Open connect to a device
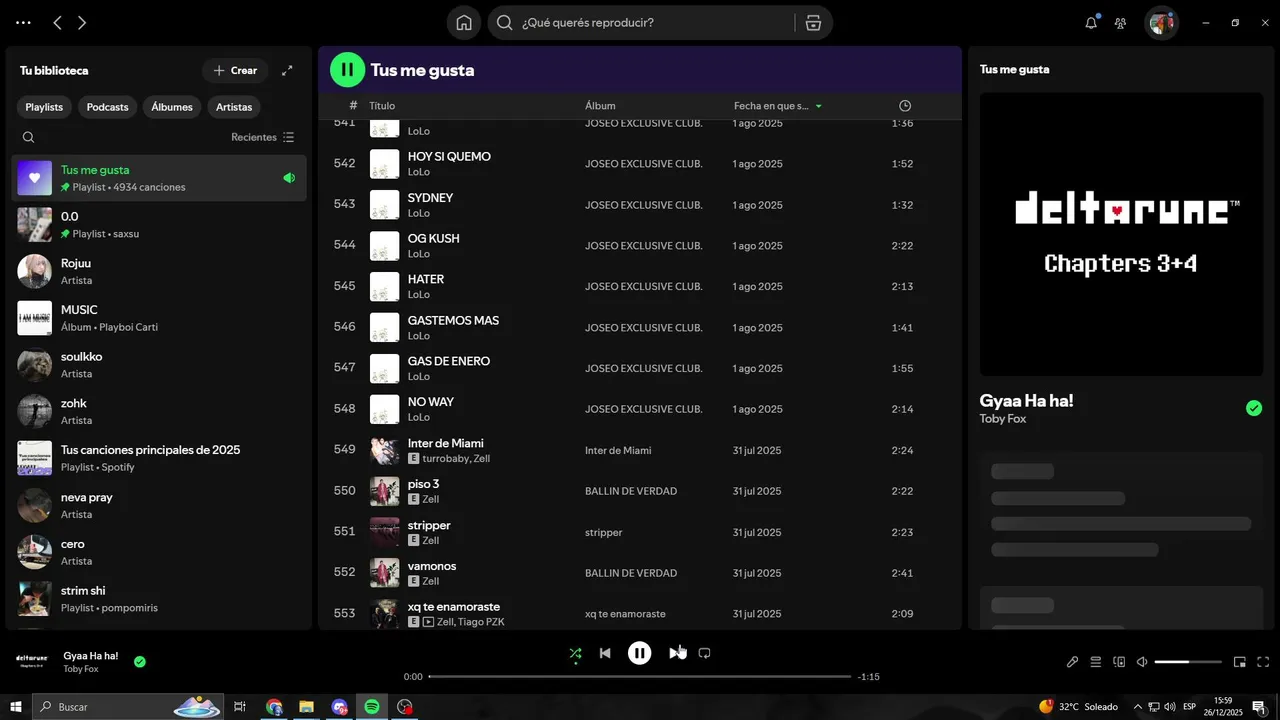The width and height of the screenshot is (1280, 720). (x=1119, y=662)
